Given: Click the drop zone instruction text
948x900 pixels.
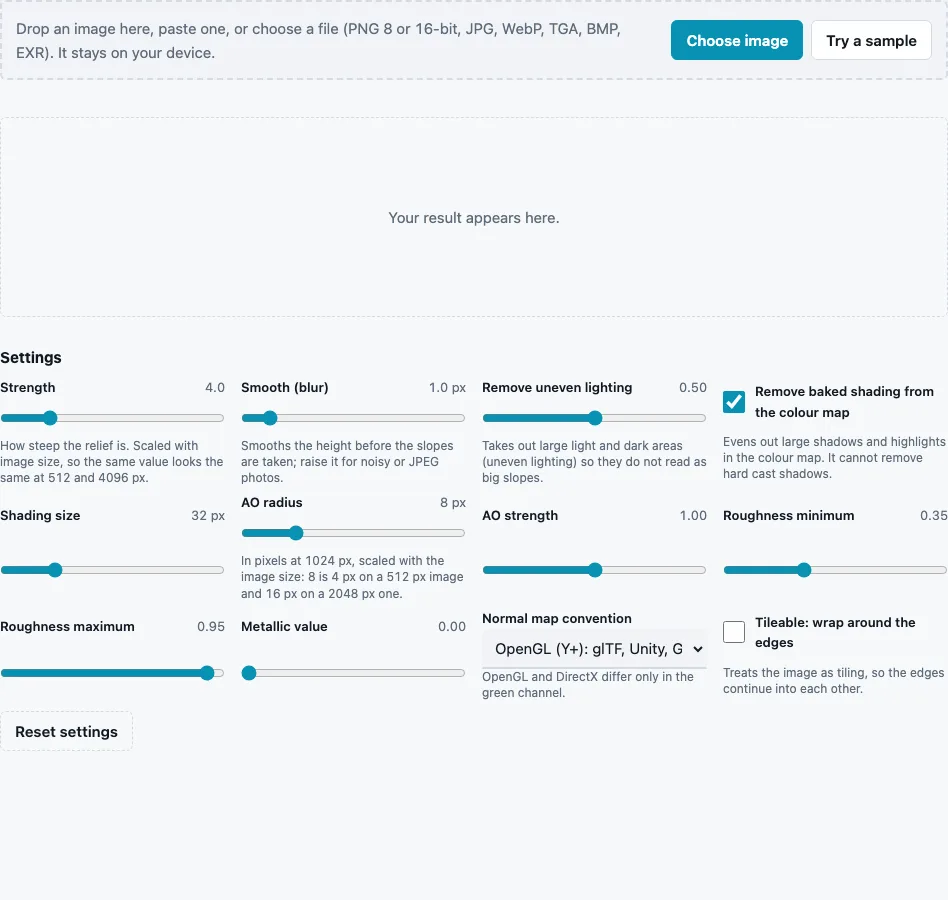Looking at the screenshot, I should pos(319,40).
